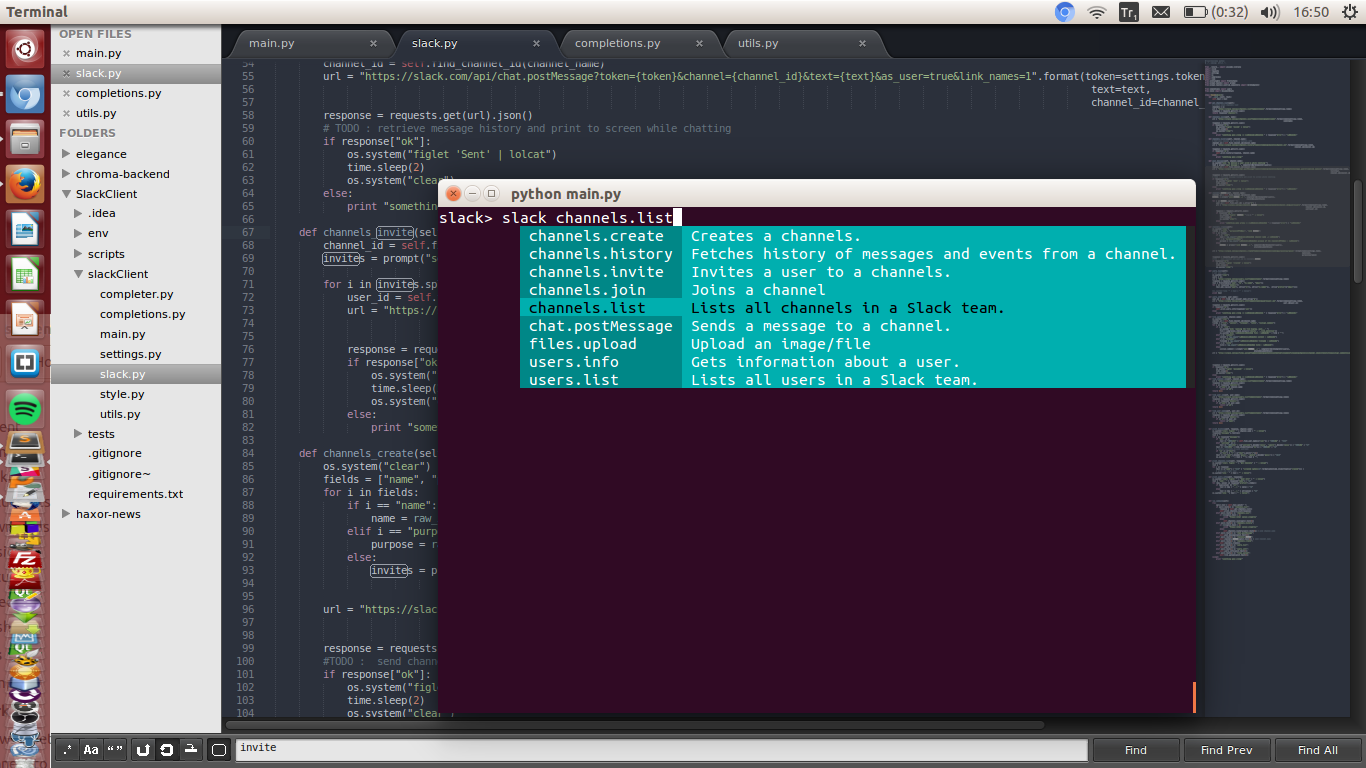The height and width of the screenshot is (768, 1366).
Task: Open settings.py in the sidebar
Action: (x=130, y=354)
